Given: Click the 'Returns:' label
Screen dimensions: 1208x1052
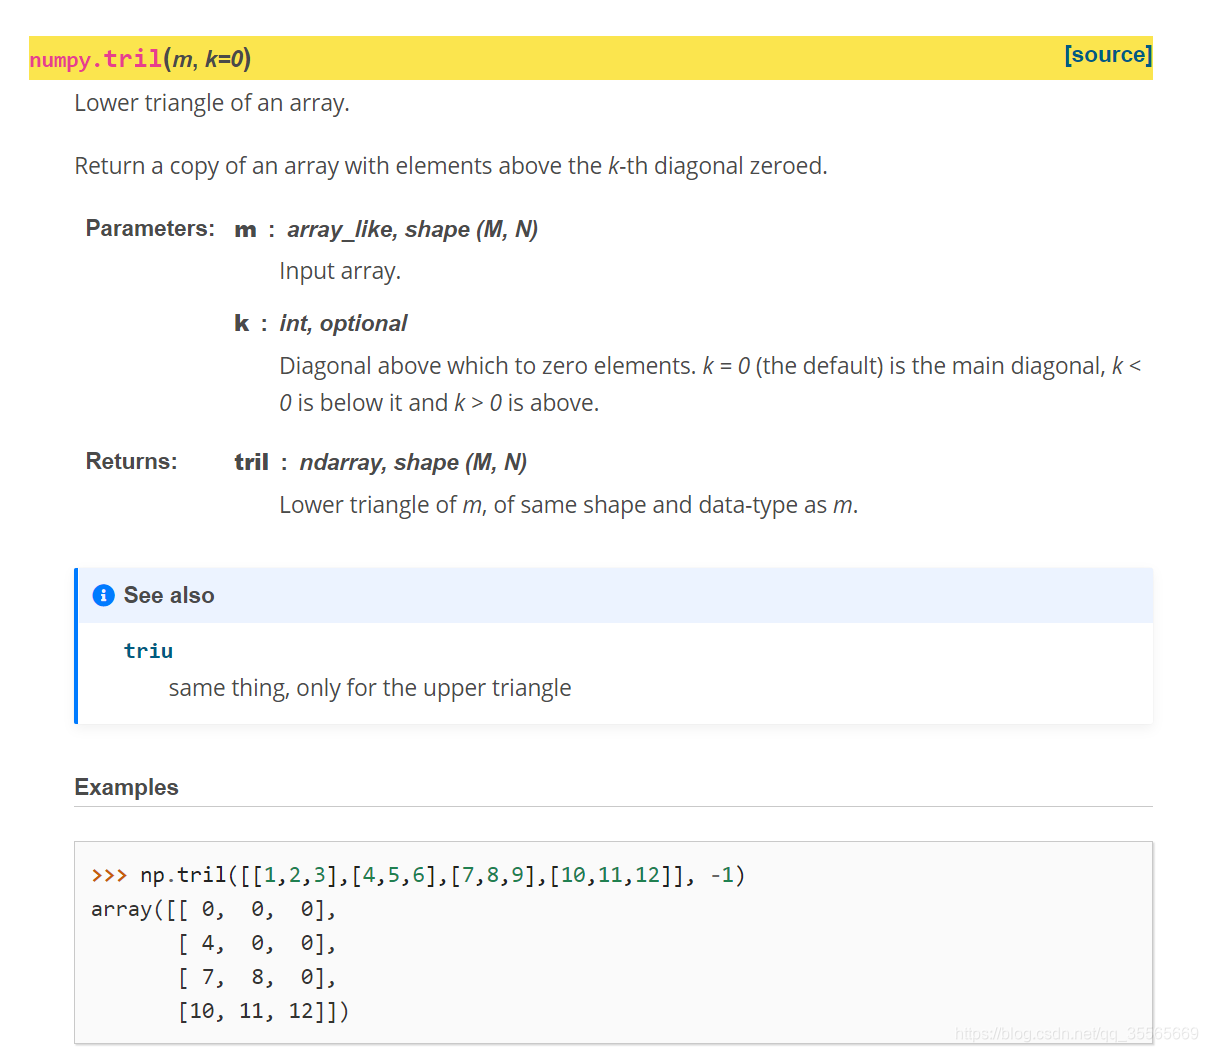Looking at the screenshot, I should pyautogui.click(x=131, y=461).
